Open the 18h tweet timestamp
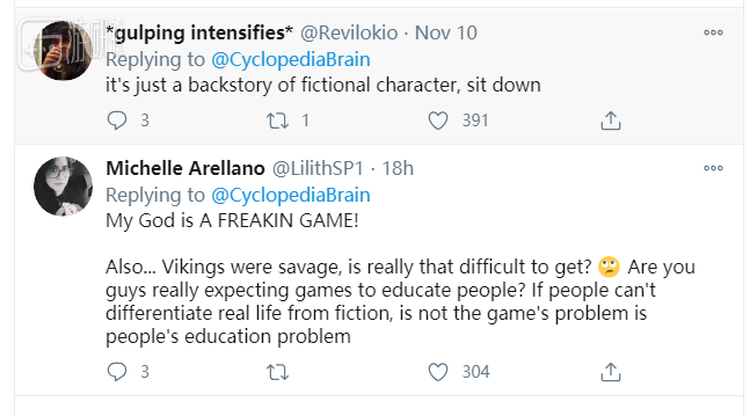This screenshot has height=416, width=750. click(398, 168)
